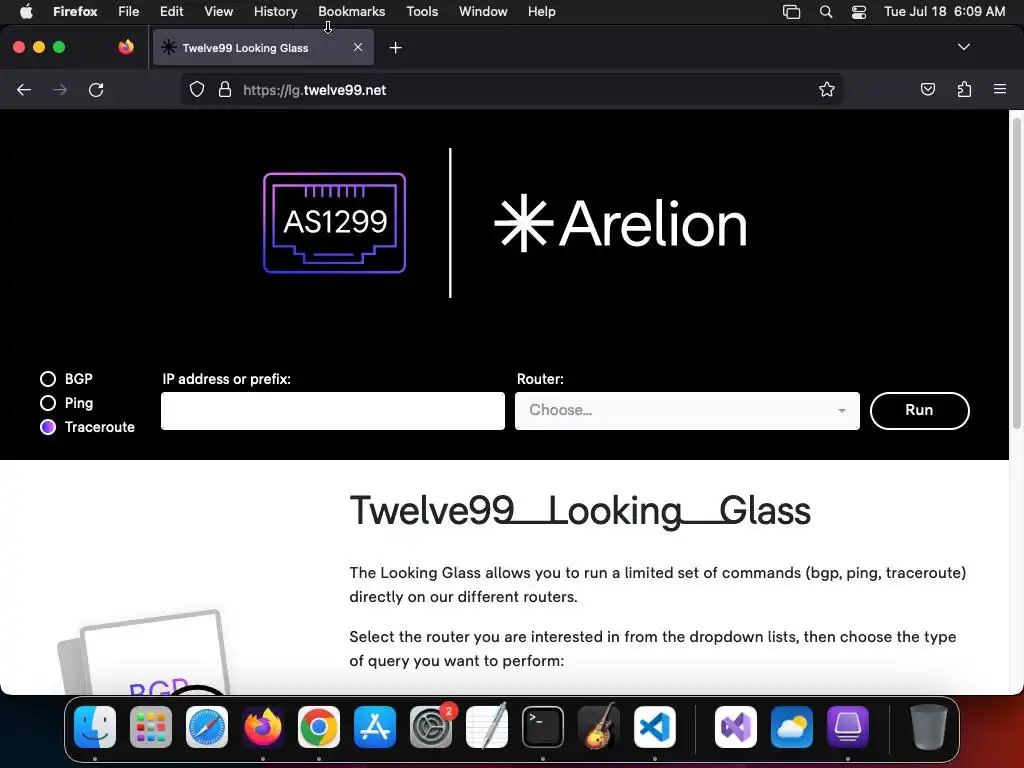Open the View menu
The image size is (1024, 768).
218,11
